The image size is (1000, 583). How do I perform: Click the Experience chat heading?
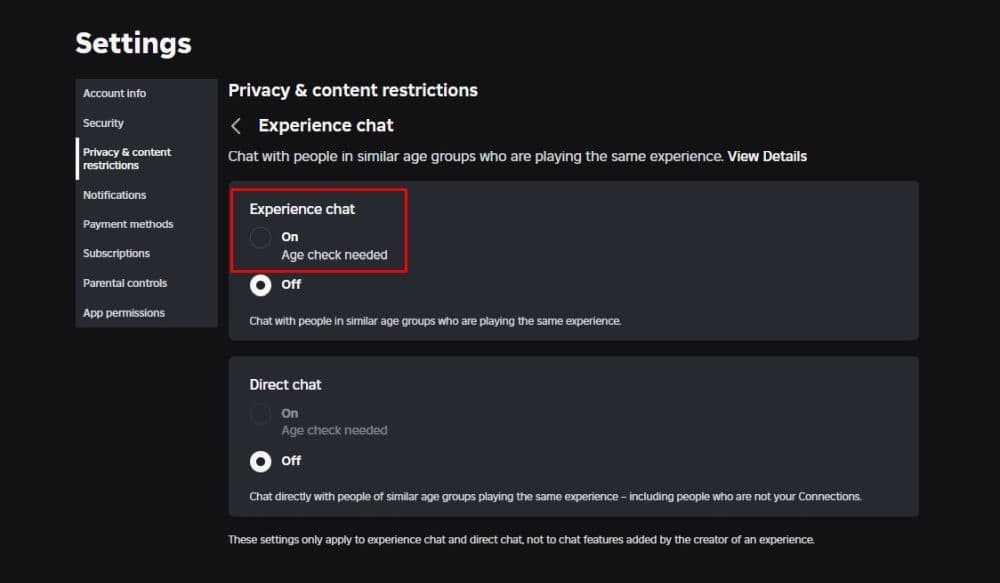pos(302,209)
